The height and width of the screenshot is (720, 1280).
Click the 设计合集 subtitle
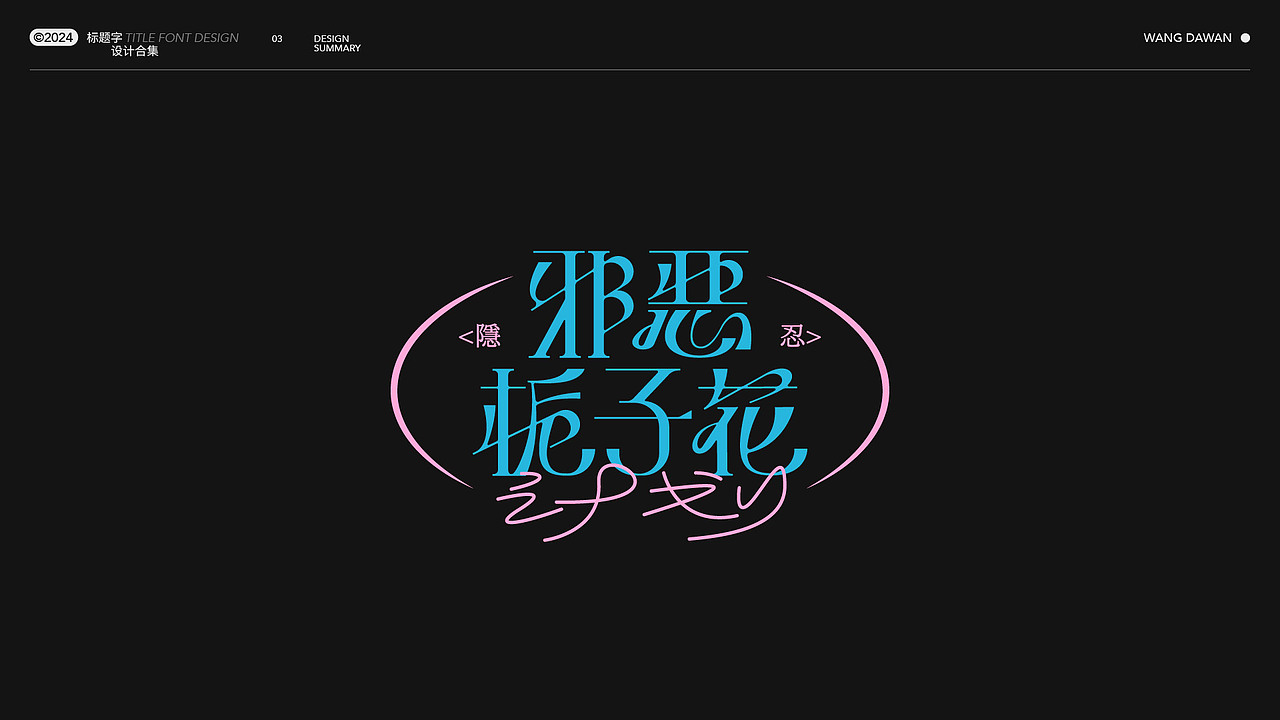[x=135, y=51]
